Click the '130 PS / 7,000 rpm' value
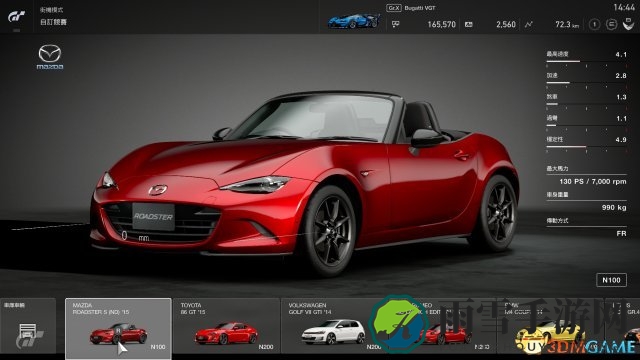The width and height of the screenshot is (640, 360). pos(593,181)
